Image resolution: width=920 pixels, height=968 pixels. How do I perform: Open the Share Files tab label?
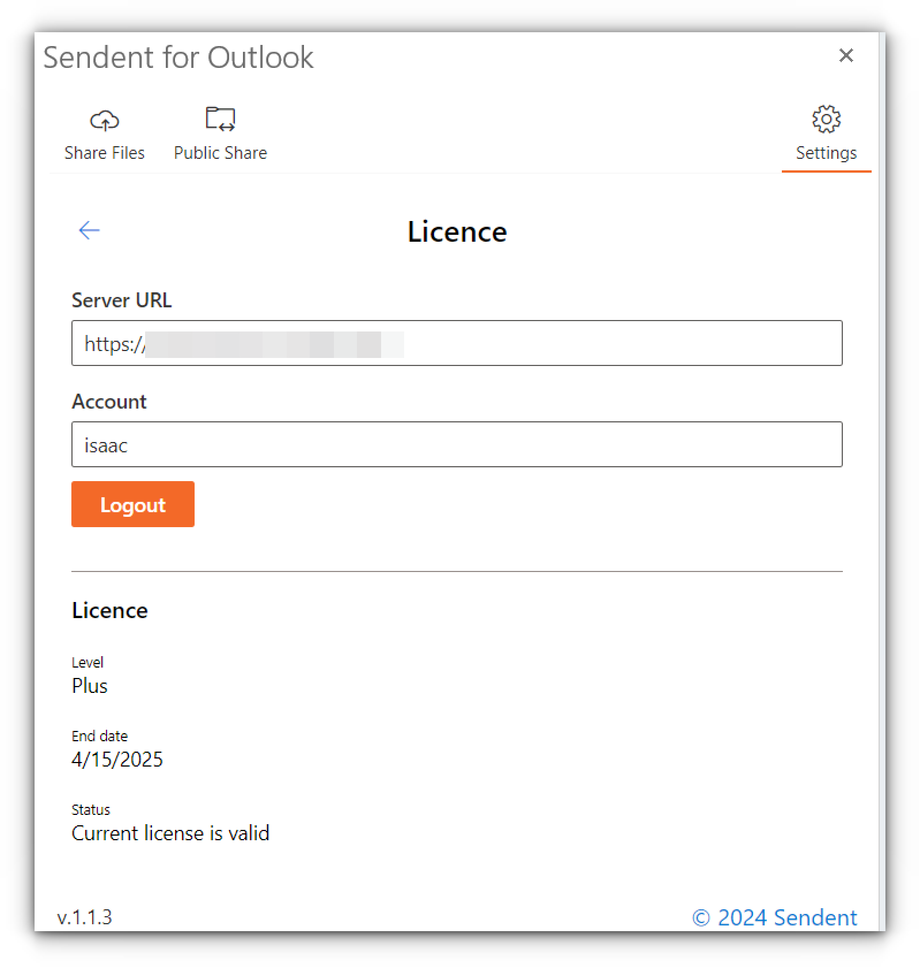point(104,153)
